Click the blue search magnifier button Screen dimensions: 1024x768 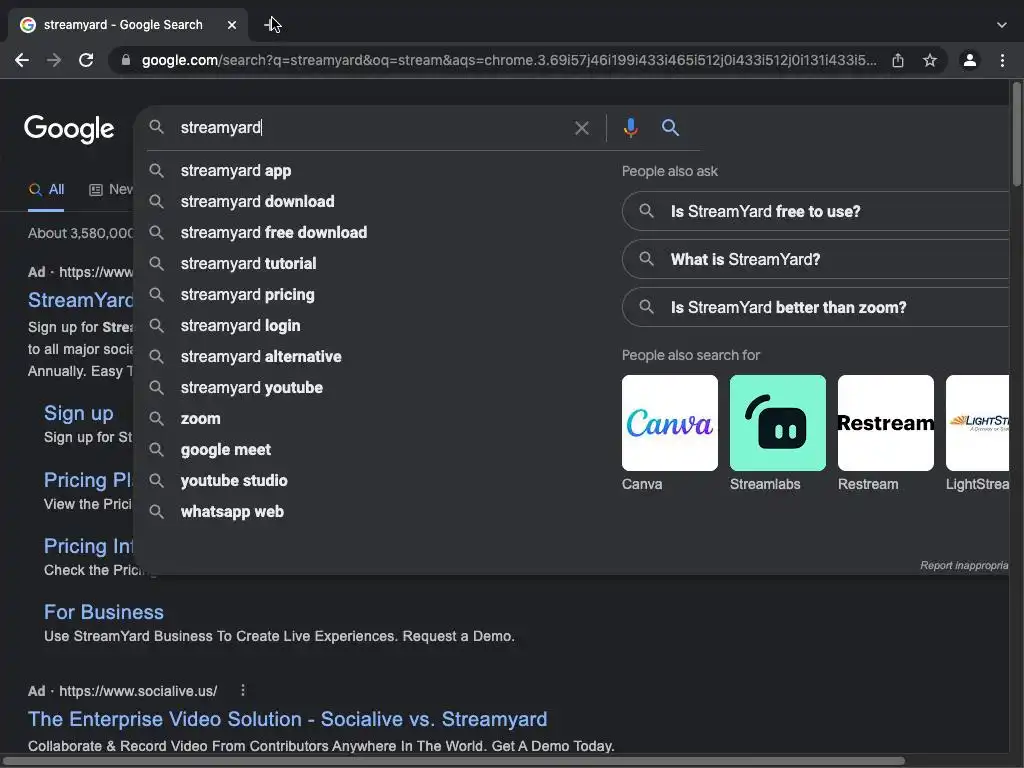point(670,127)
